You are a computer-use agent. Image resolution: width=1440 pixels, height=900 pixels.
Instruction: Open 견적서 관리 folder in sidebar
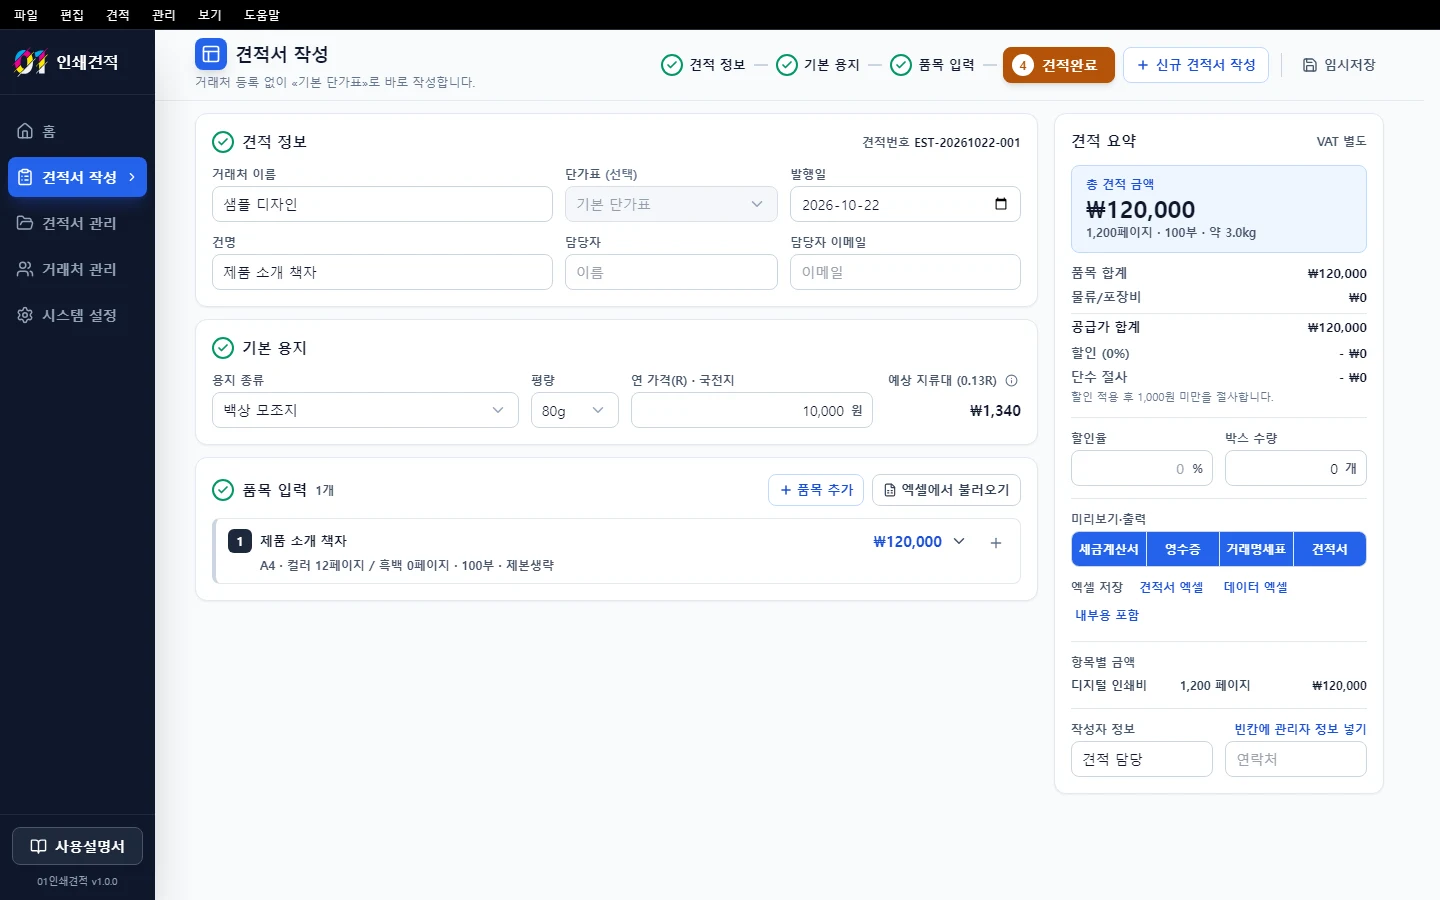click(x=78, y=223)
